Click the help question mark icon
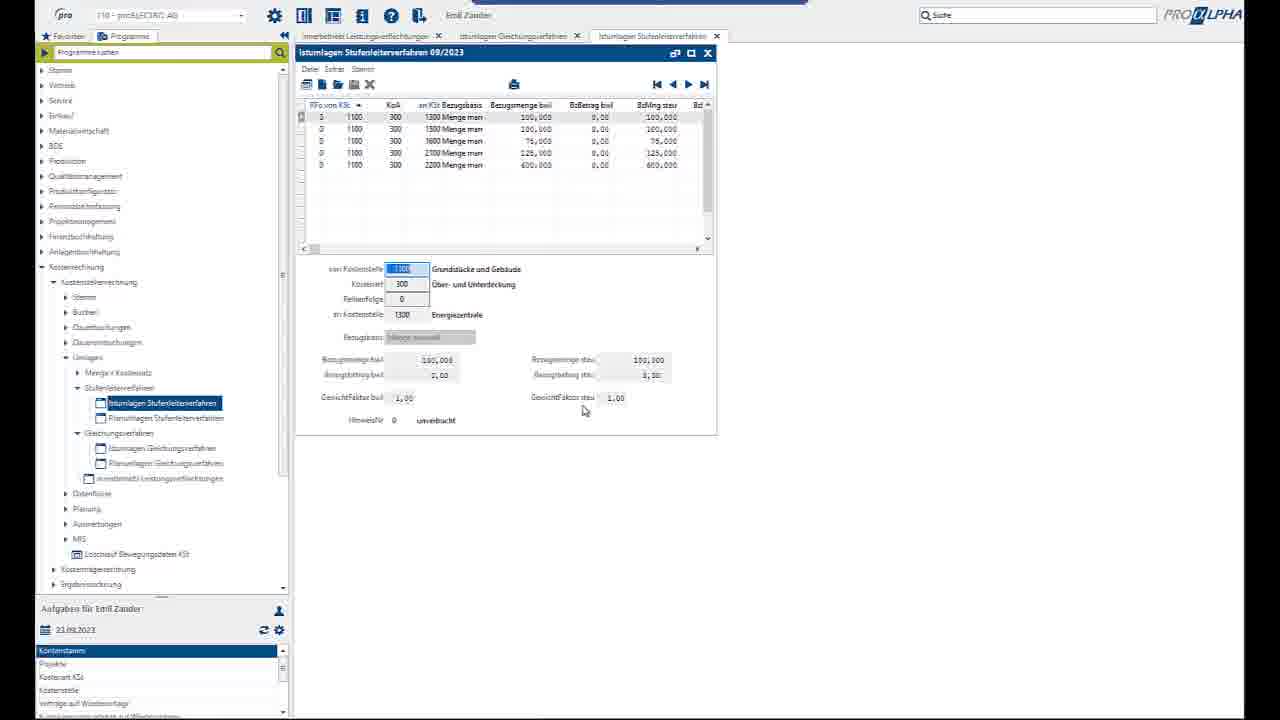 click(391, 16)
